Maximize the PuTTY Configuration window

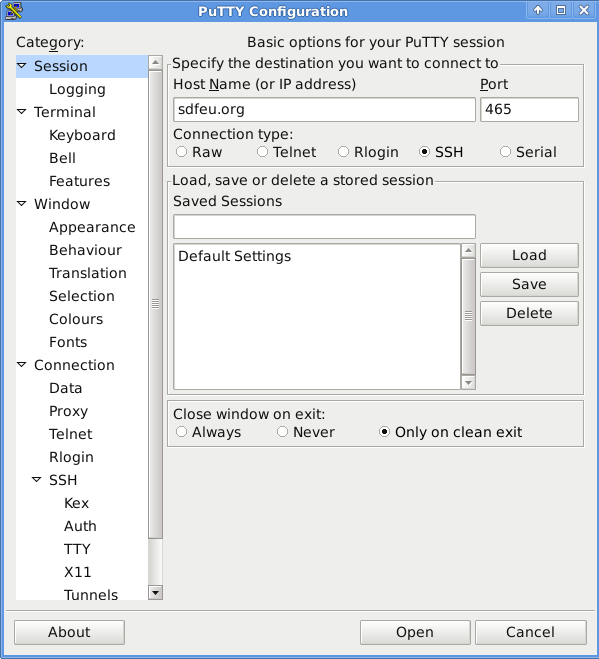(x=561, y=10)
